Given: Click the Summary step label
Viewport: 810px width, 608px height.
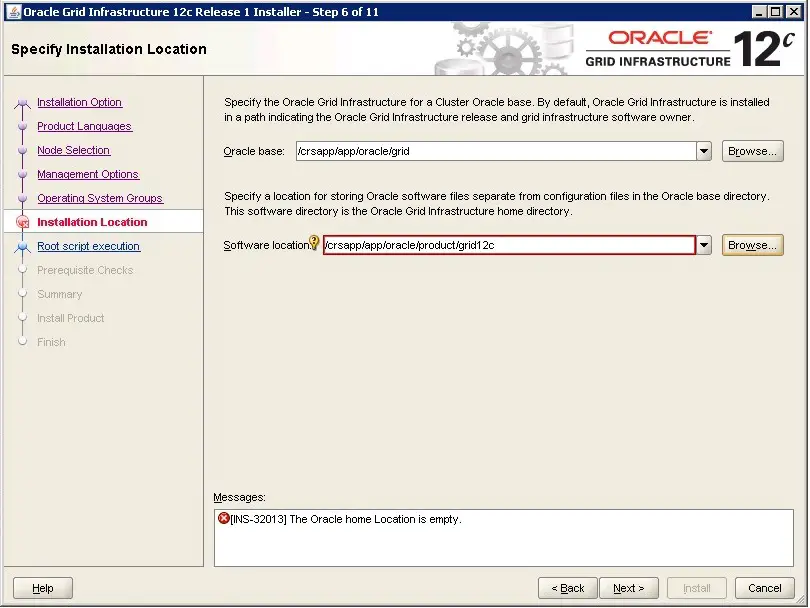Looking at the screenshot, I should coord(60,294).
